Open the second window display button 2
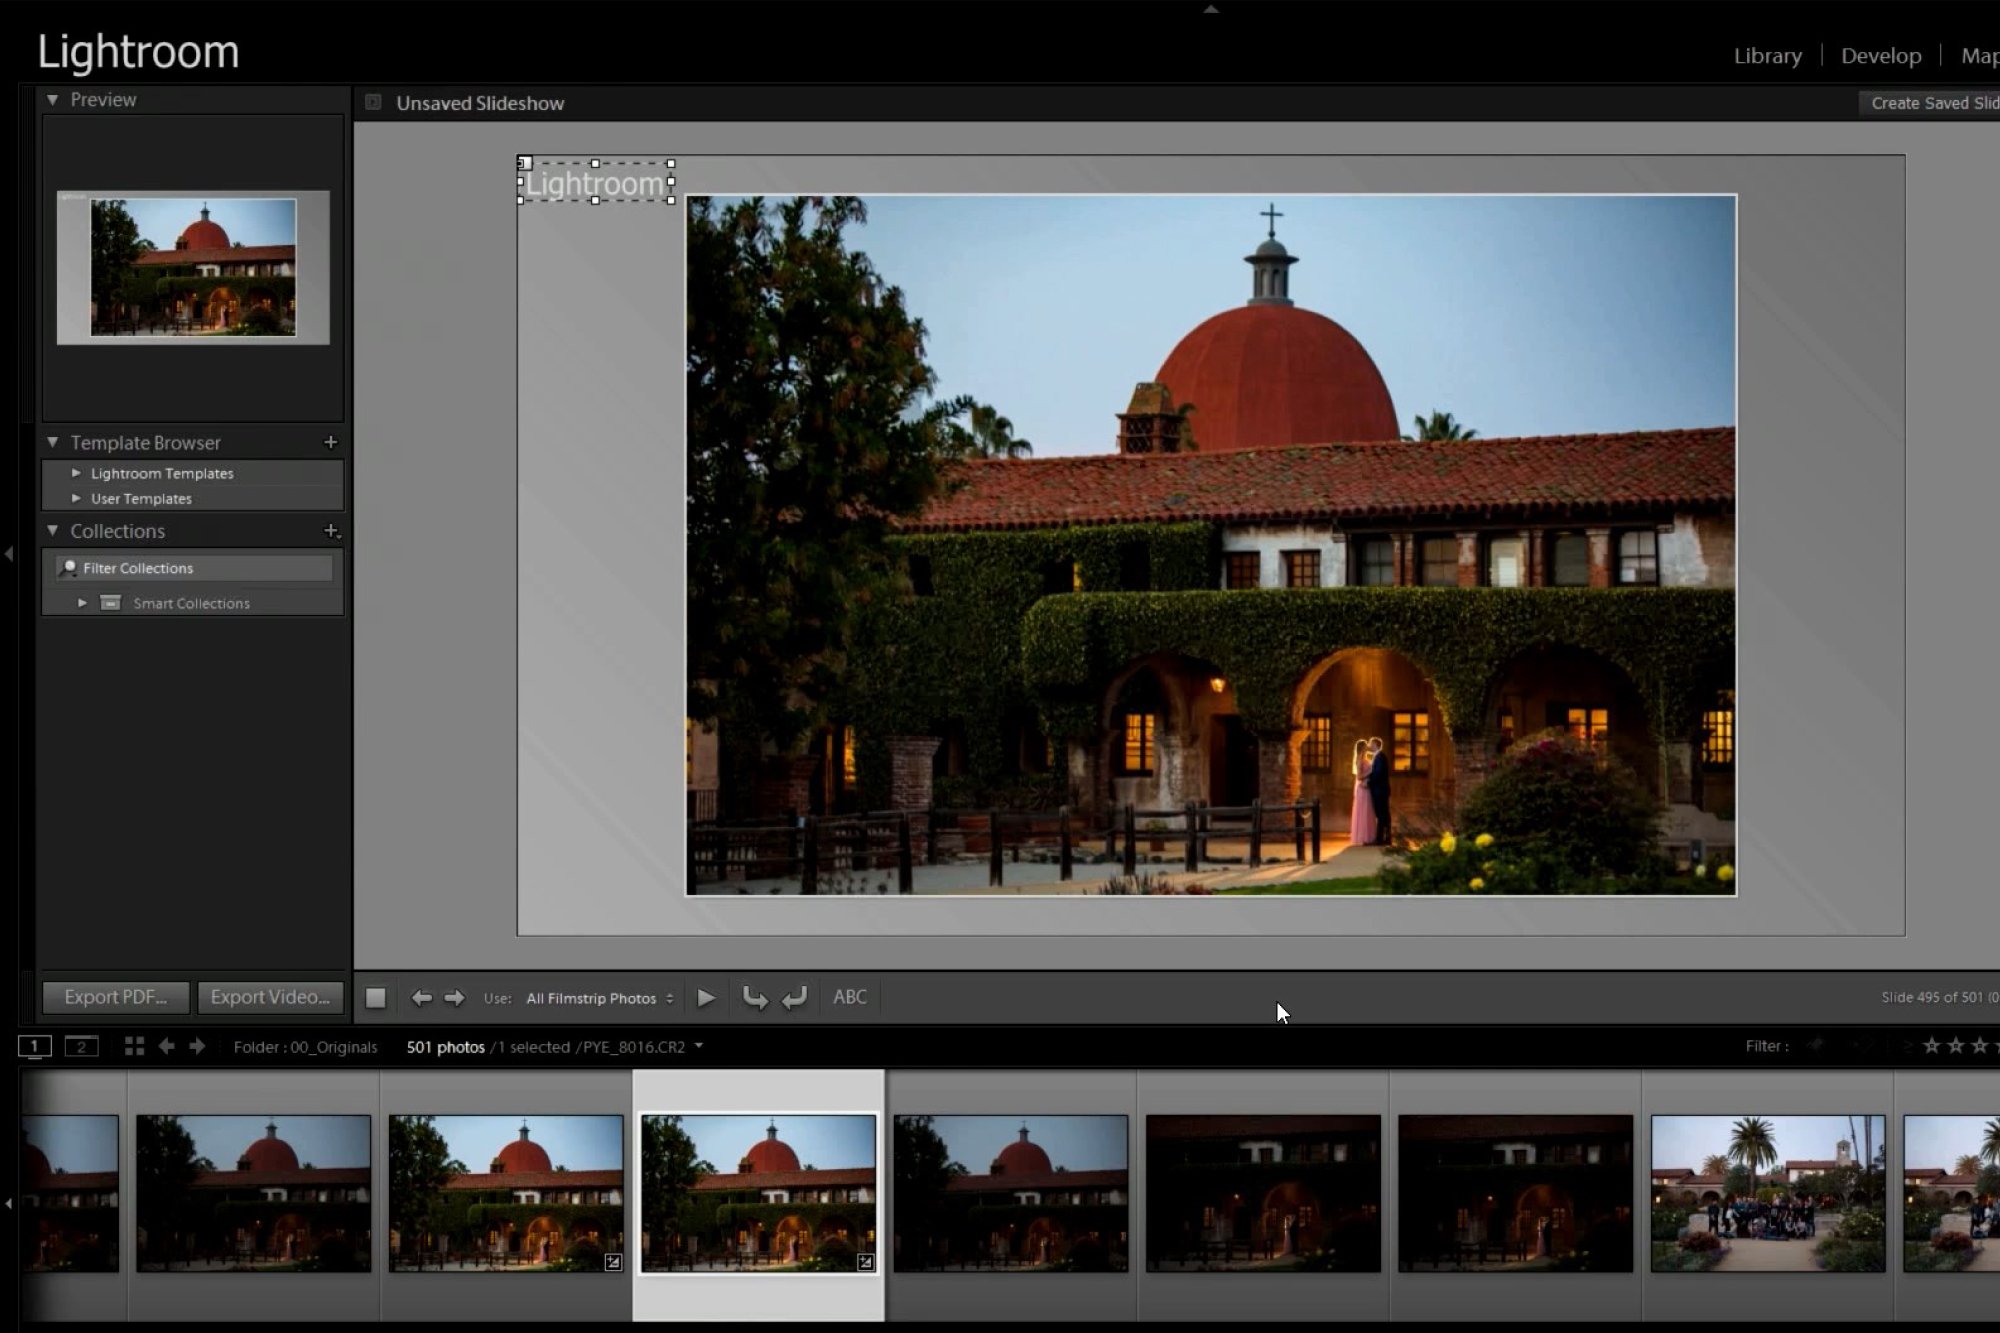Screen dimensions: 2000x1333 pos(82,1046)
